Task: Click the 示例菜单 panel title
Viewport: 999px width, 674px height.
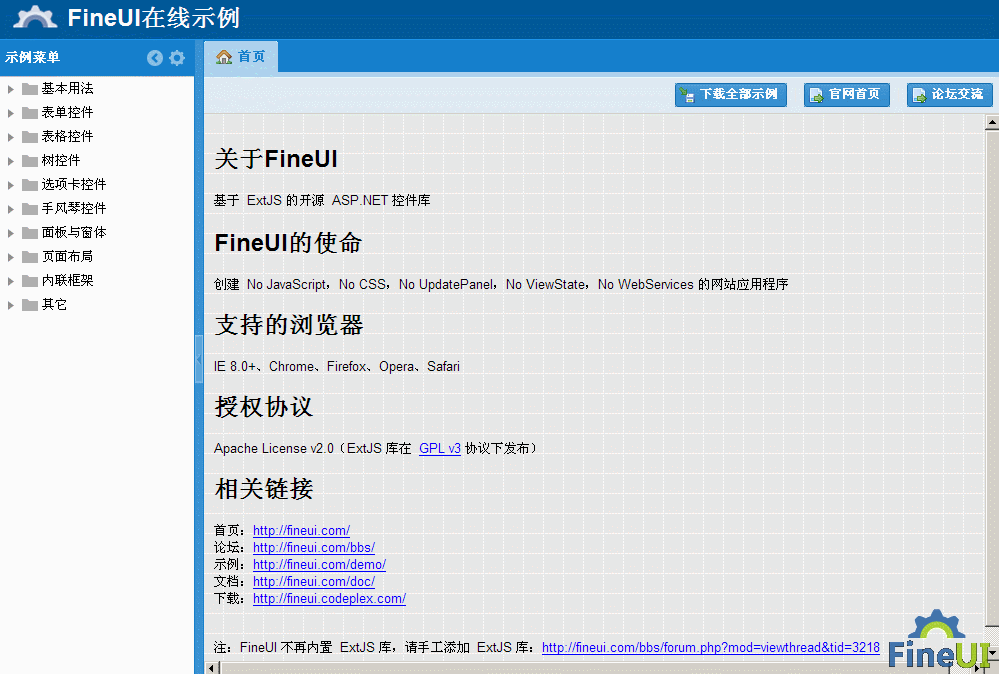Action: coord(32,57)
